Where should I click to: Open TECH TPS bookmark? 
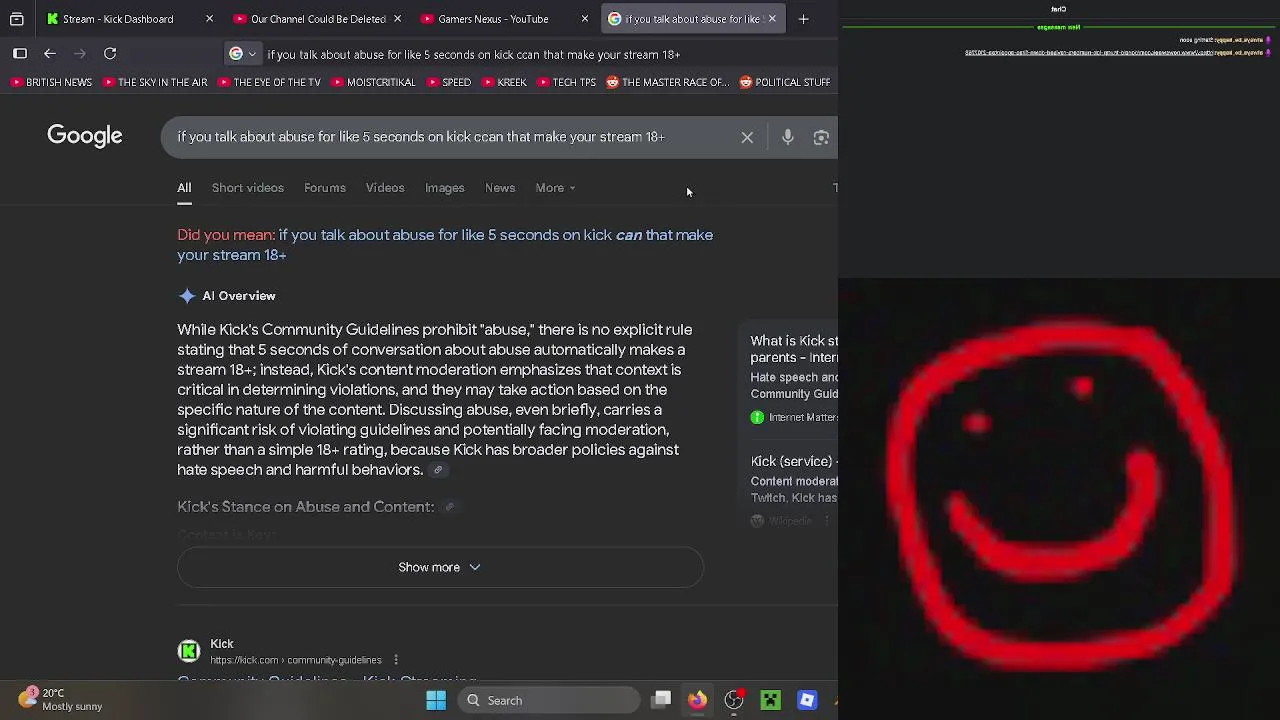(566, 82)
